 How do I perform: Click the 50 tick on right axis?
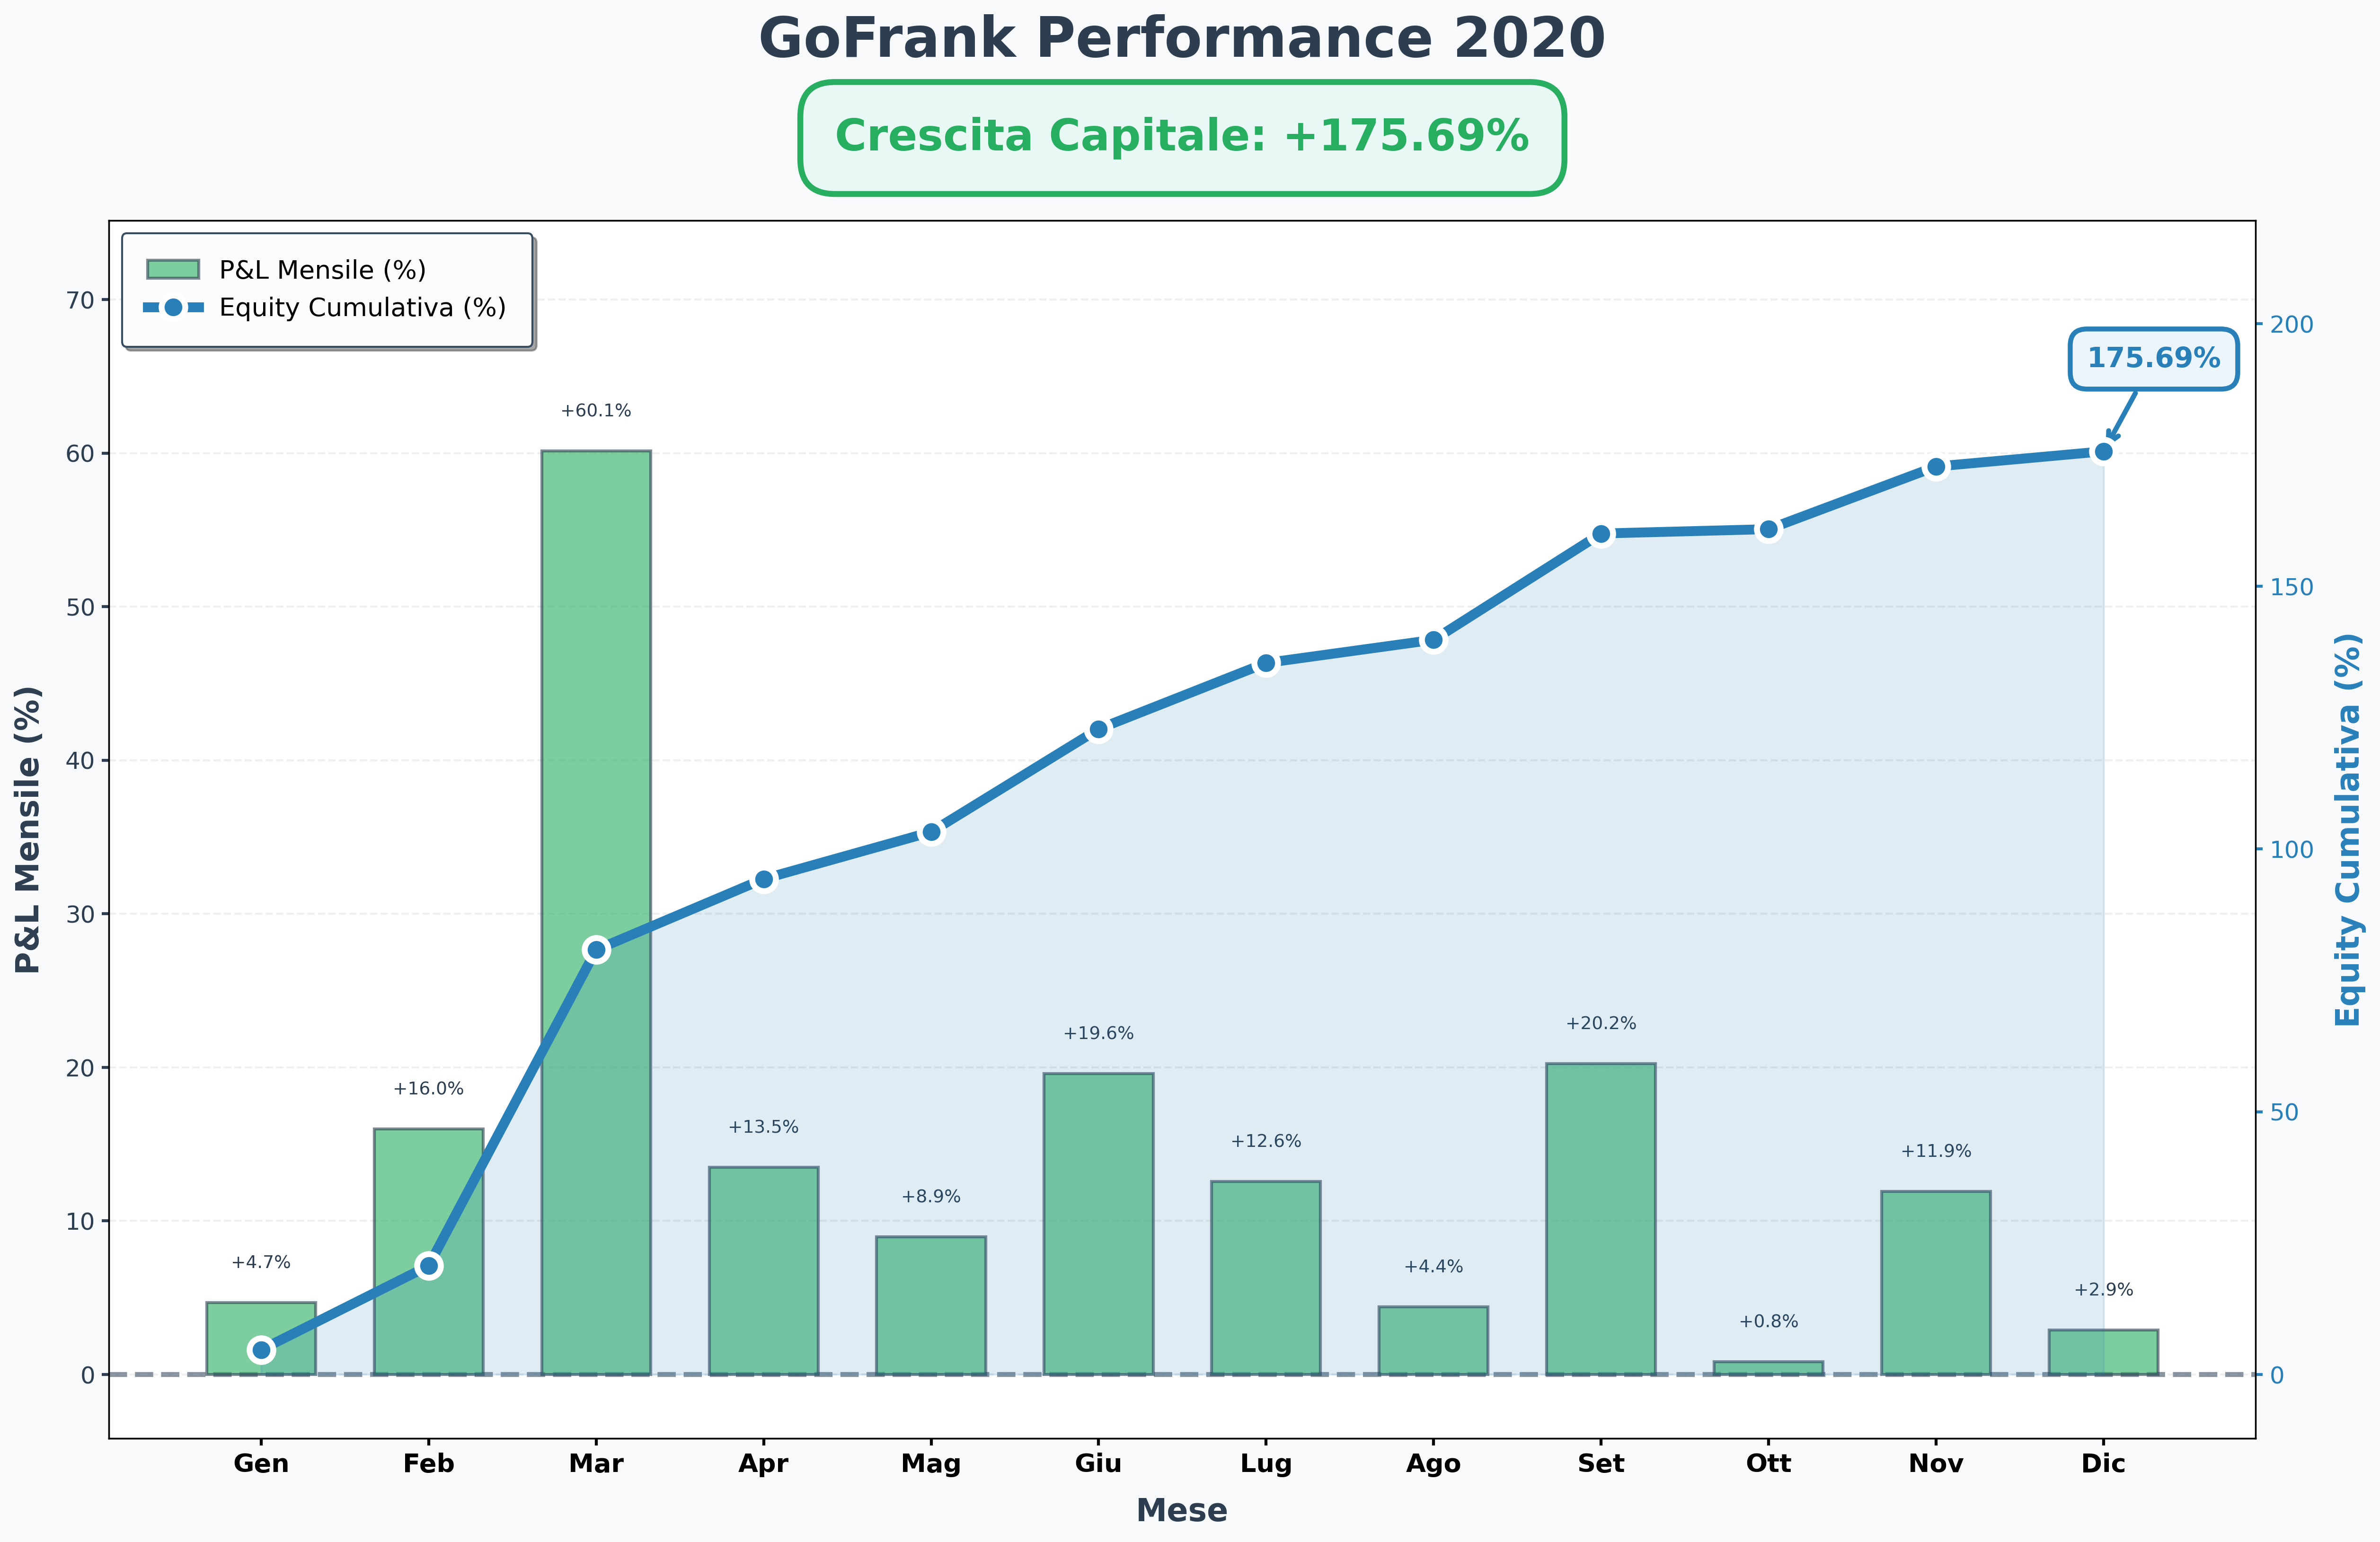tap(2286, 1112)
